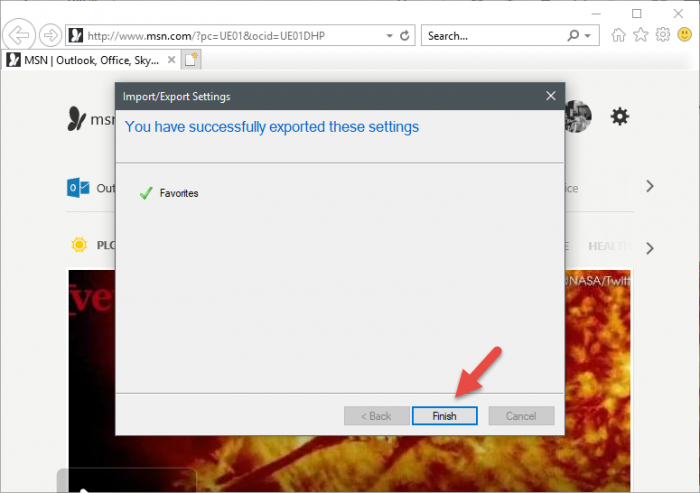
Task: Click the Cancel button in dialog
Action: 521,416
